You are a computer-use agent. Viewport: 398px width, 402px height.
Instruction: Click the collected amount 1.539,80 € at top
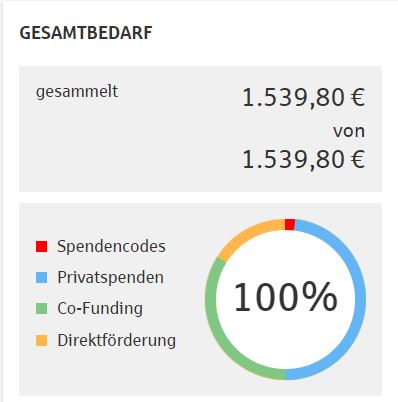[303, 98]
